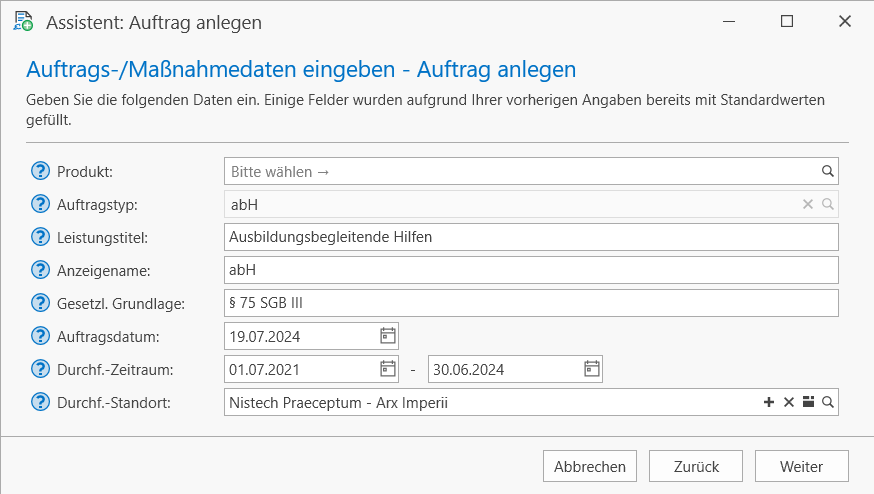874x494 pixels.
Task: Click into the Leistungstitel text field
Action: (x=531, y=237)
